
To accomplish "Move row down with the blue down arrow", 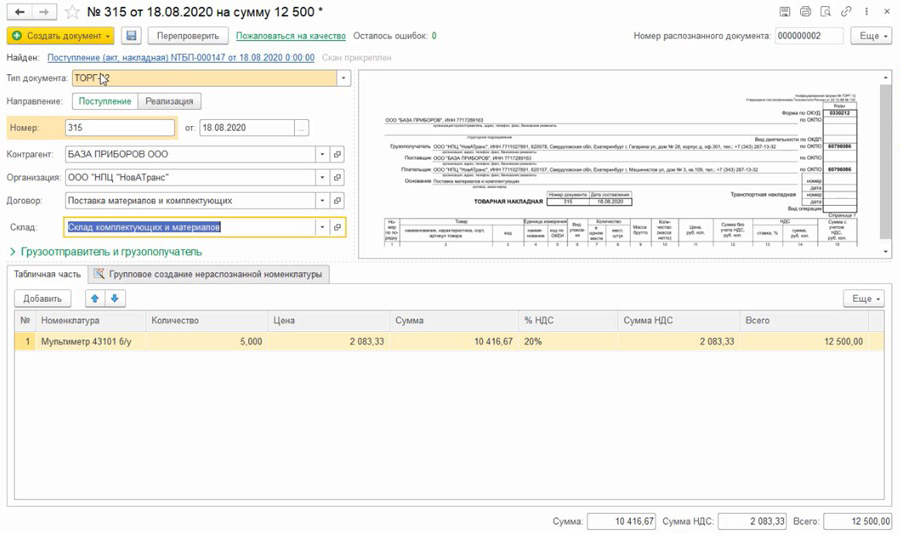I will point(115,298).
